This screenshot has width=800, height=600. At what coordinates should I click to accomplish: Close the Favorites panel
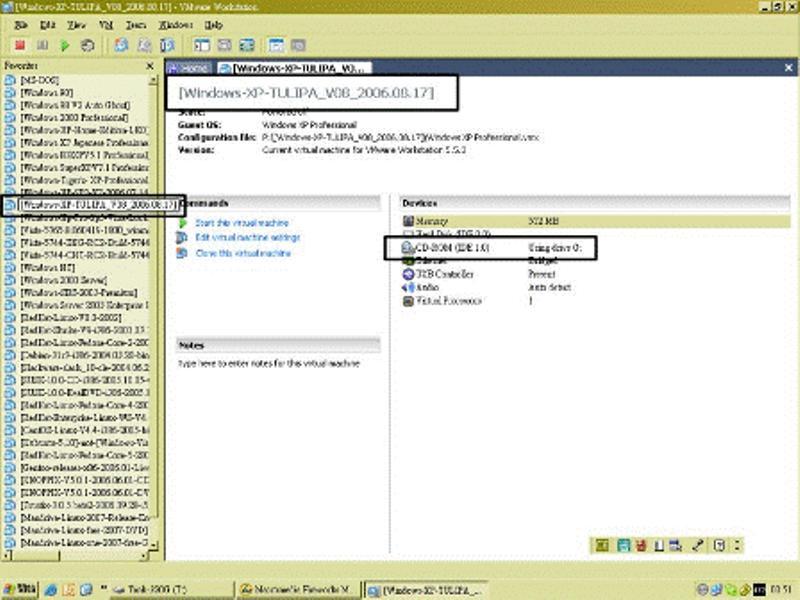point(150,66)
